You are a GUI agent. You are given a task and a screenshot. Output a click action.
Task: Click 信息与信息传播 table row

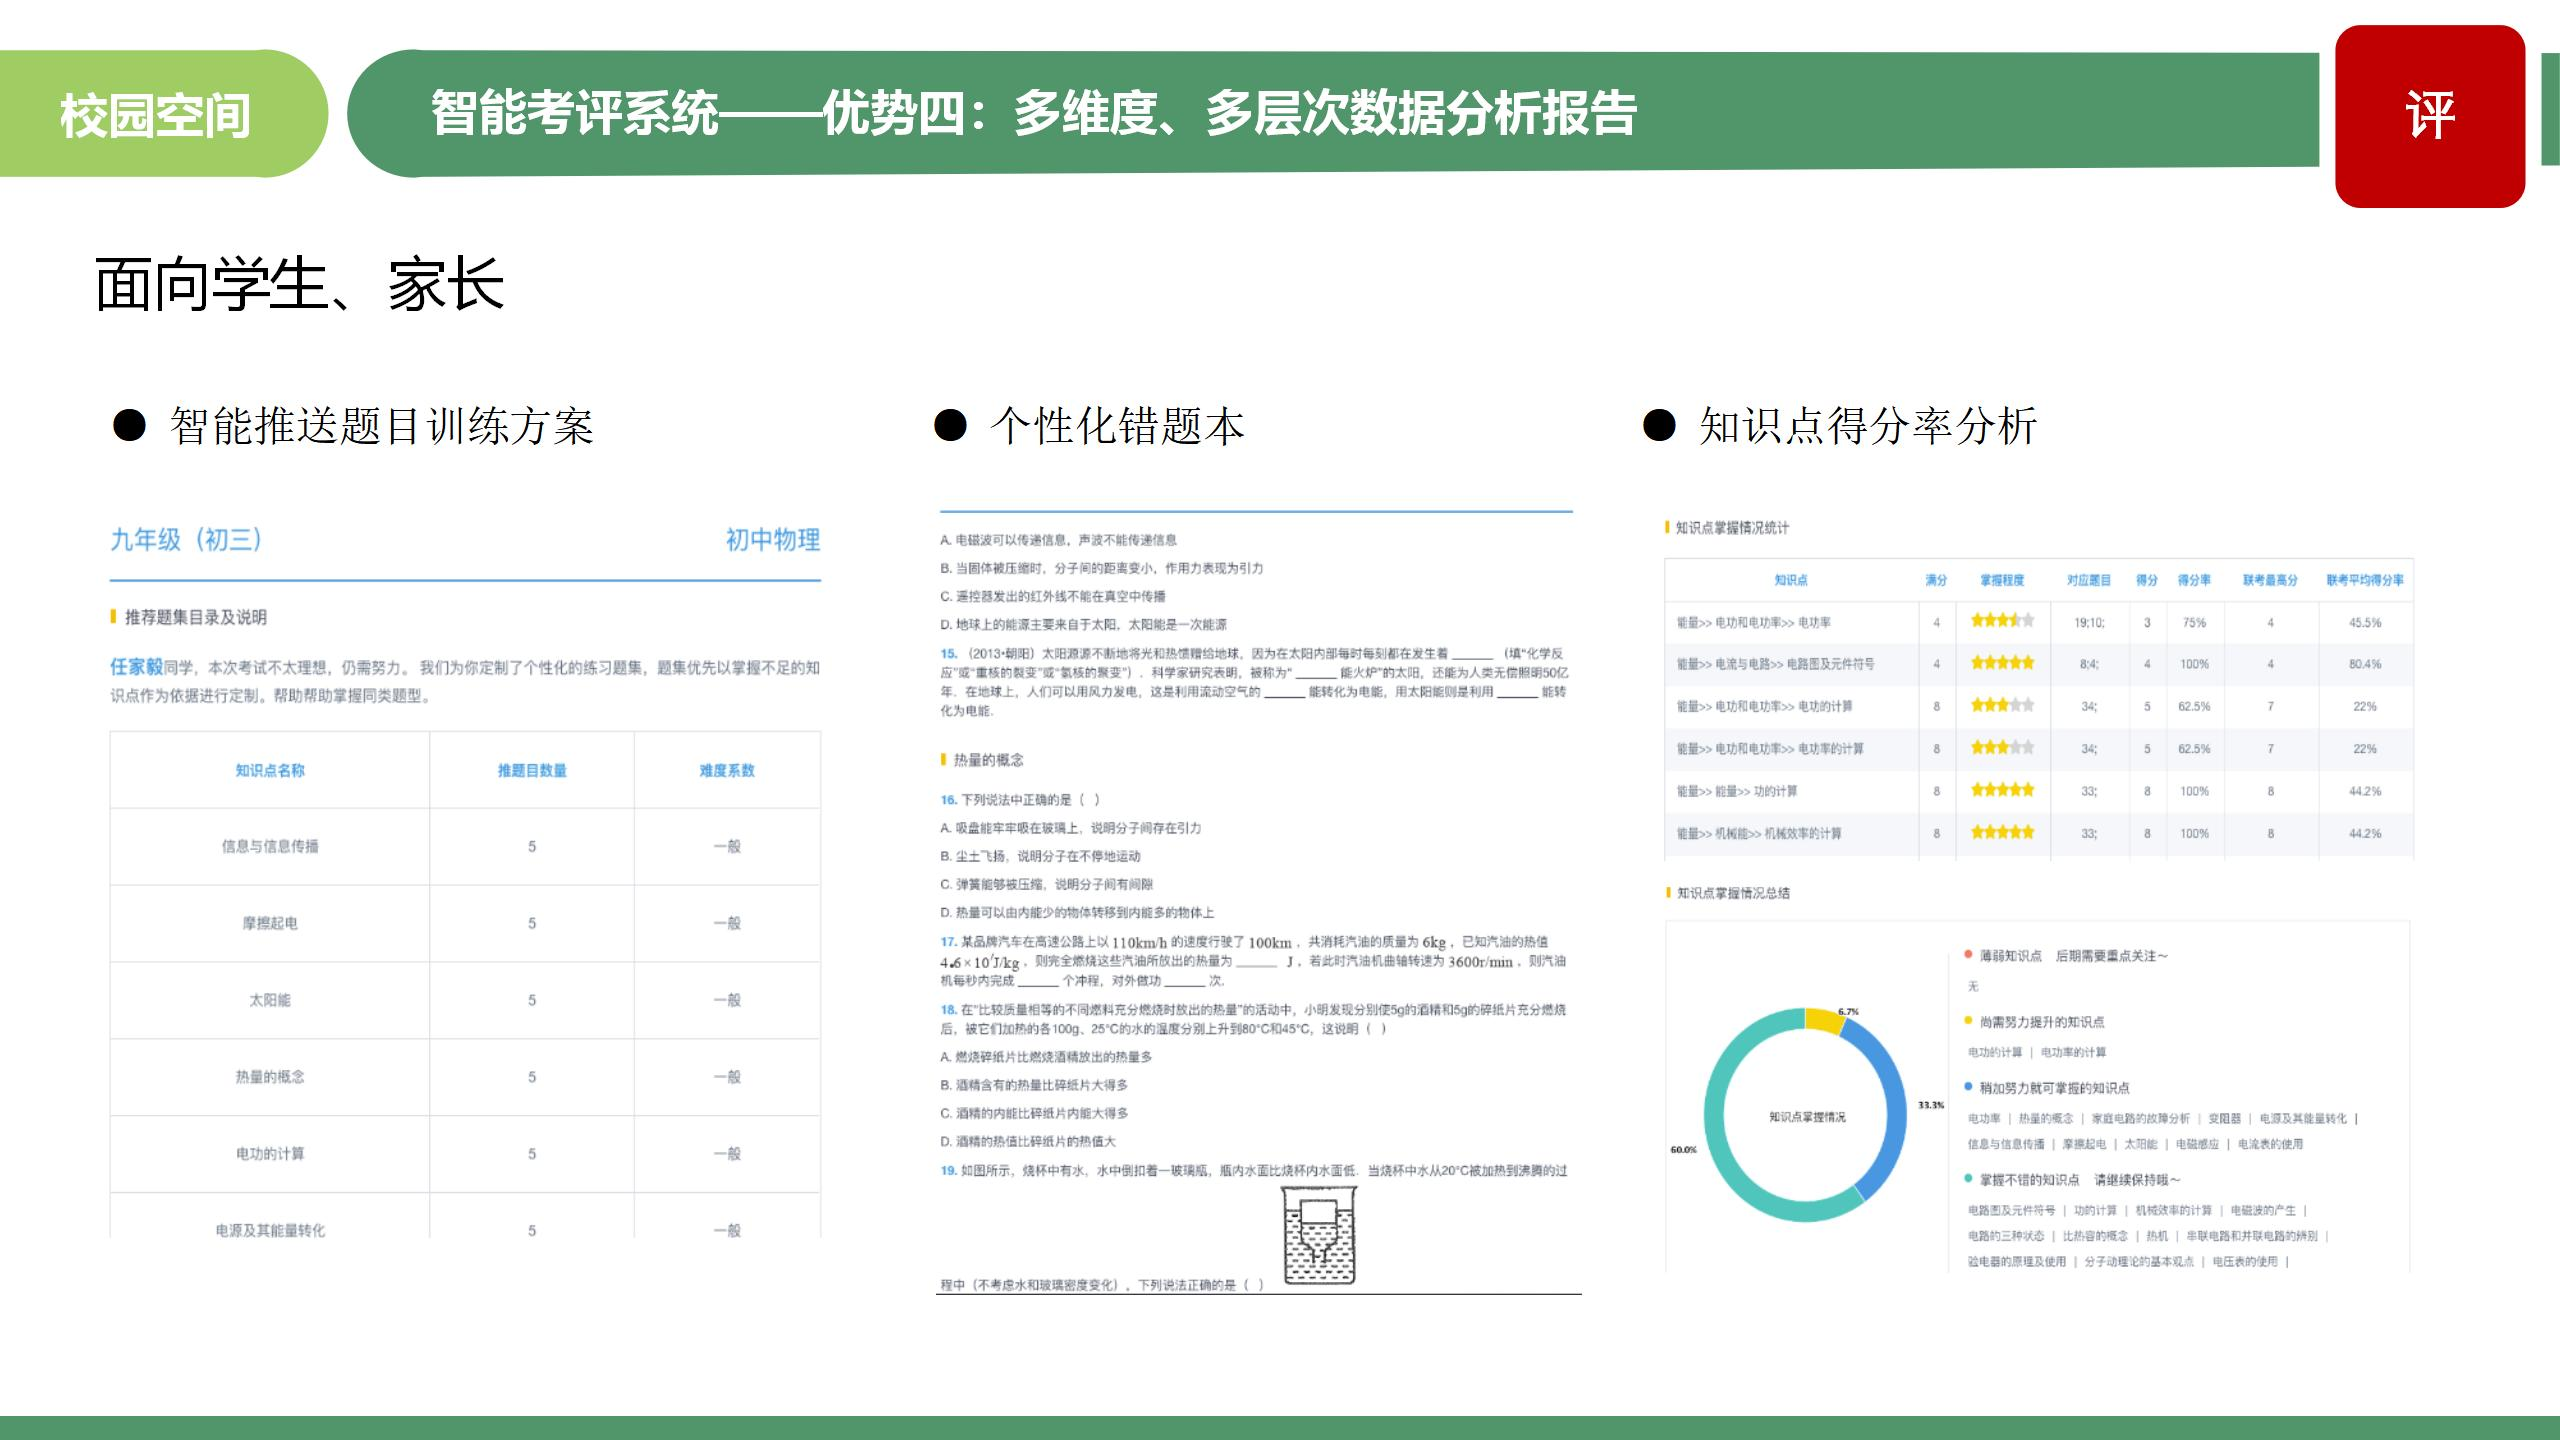(x=465, y=846)
